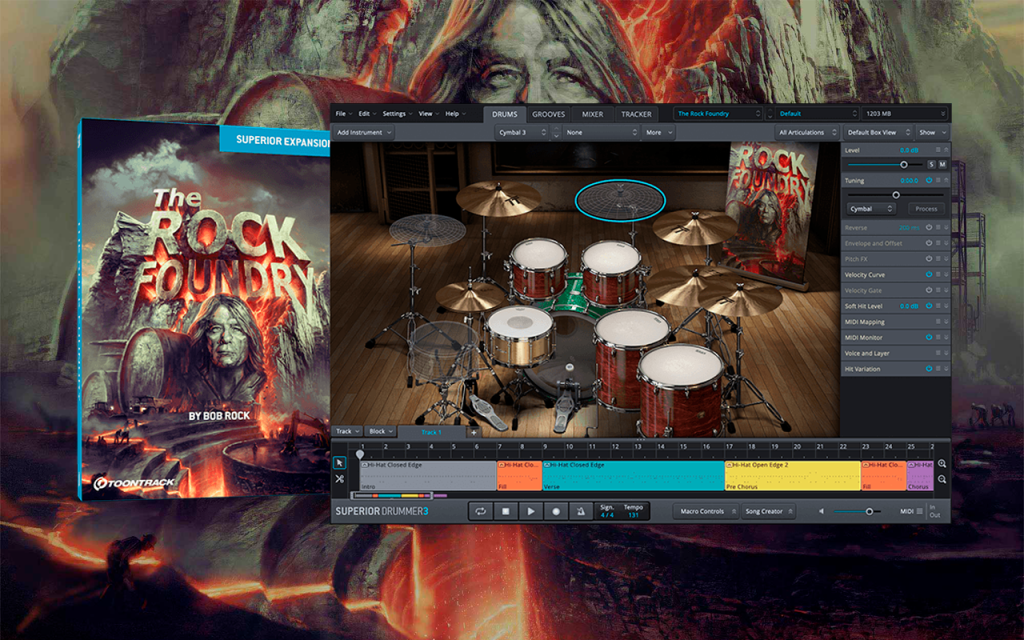Click the Process button

(x=926, y=209)
